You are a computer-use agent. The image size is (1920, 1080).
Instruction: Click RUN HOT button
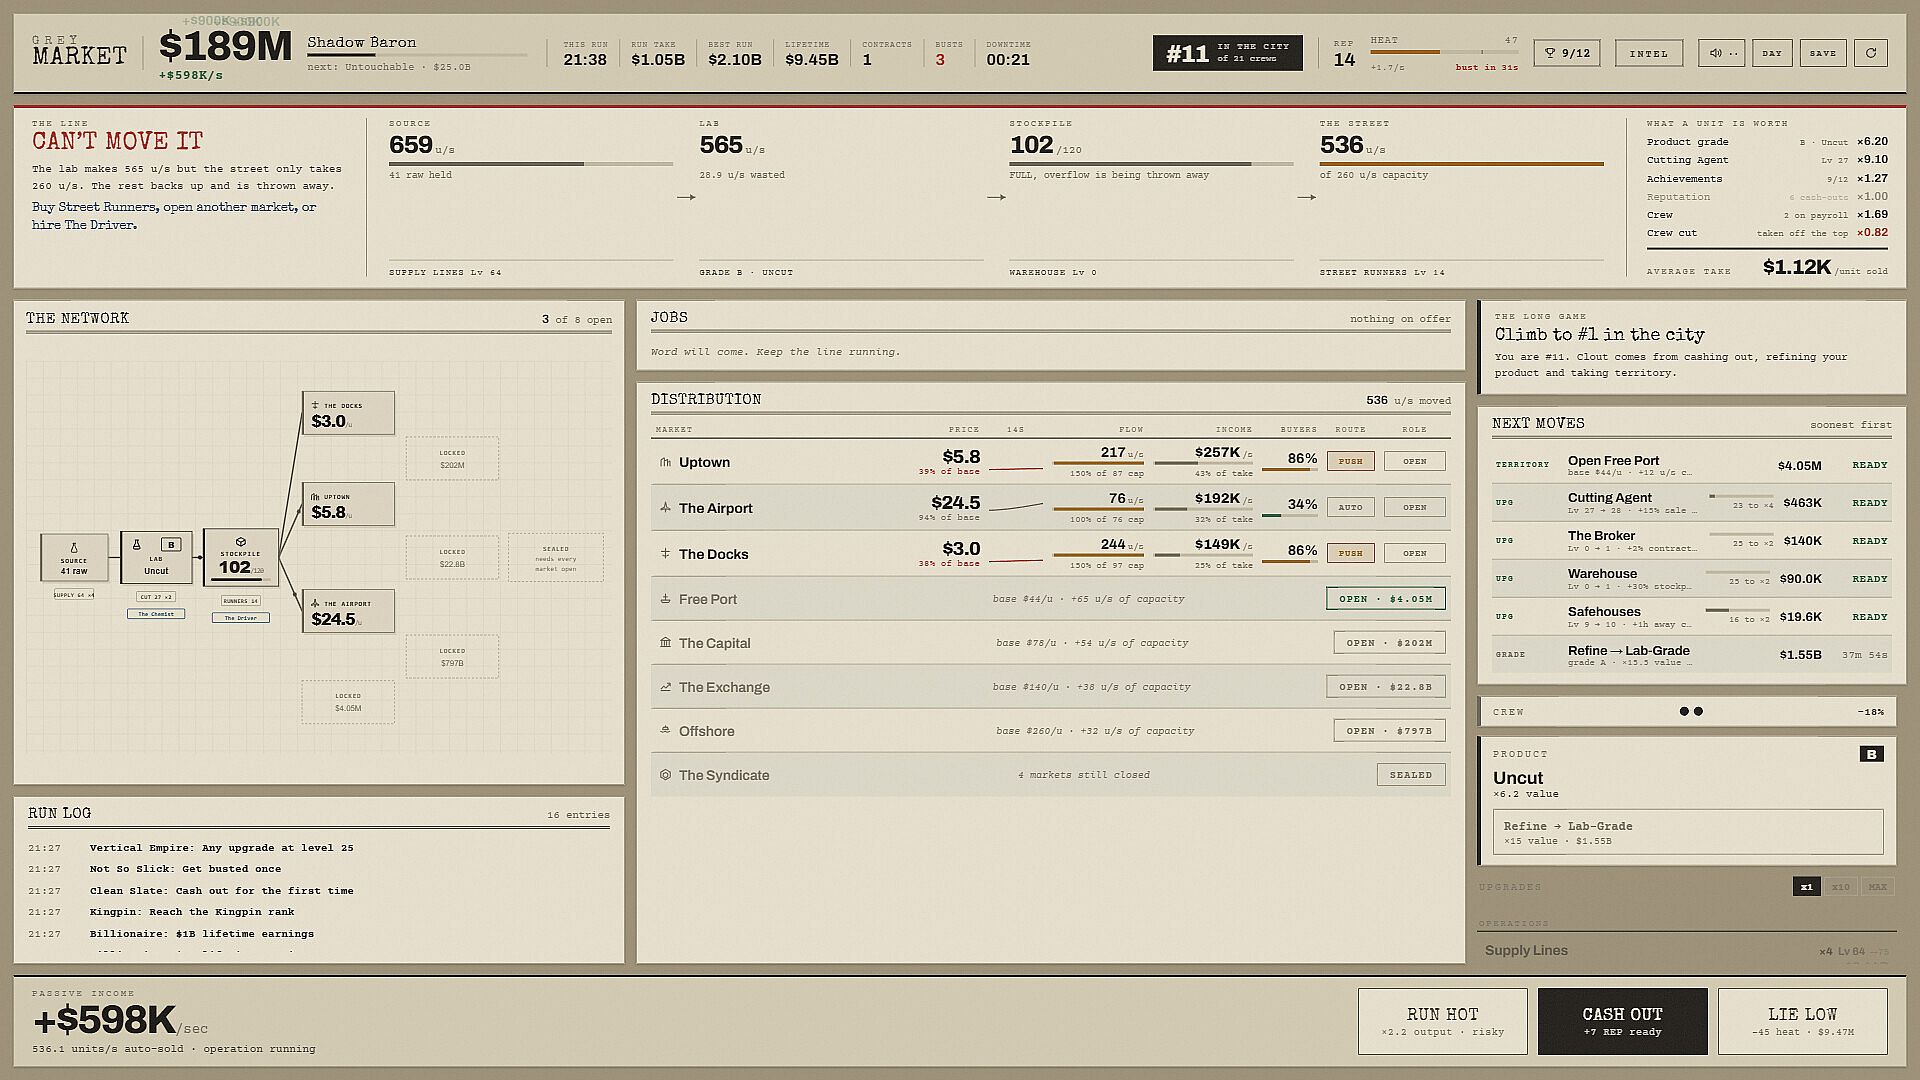[1442, 1021]
